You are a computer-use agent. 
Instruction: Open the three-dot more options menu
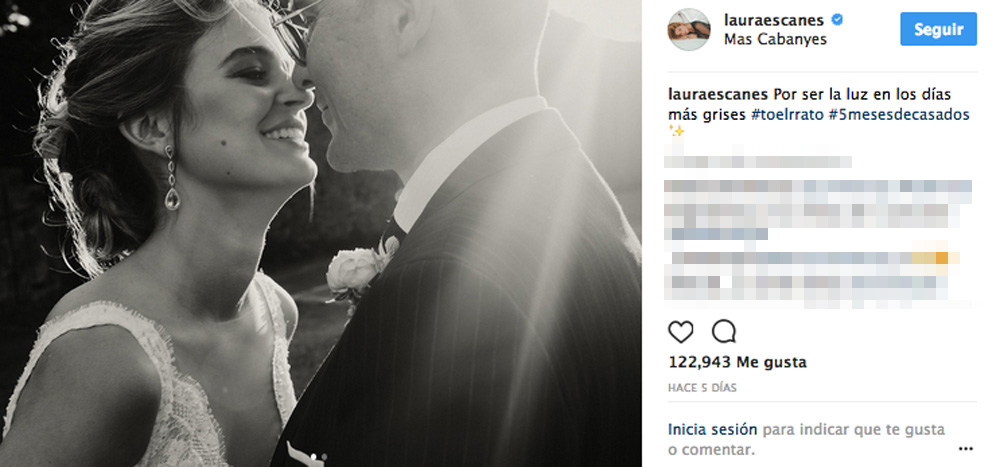tap(966, 448)
